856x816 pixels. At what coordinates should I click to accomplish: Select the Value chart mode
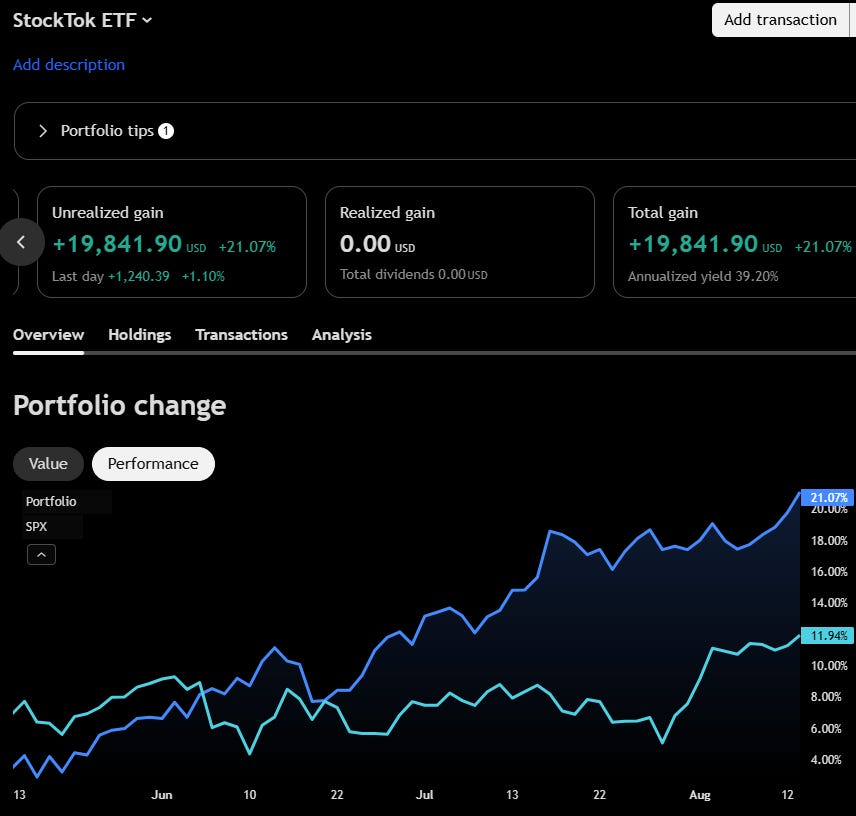click(x=48, y=464)
